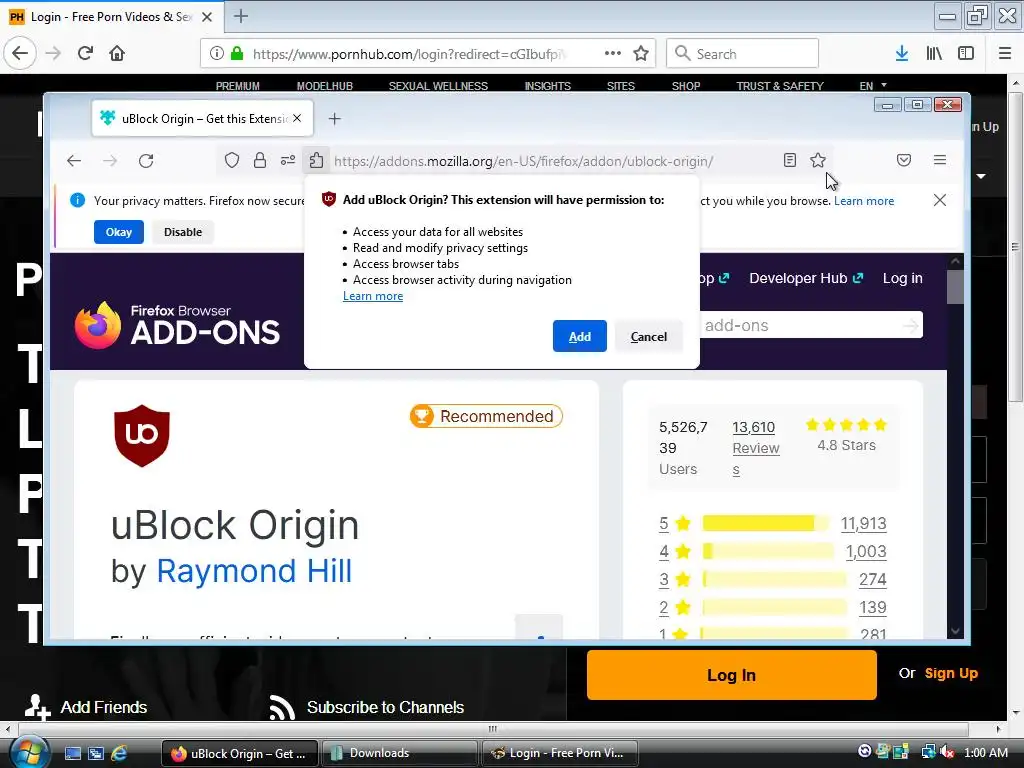
Task: Click the tracking protection shield icon
Action: [232, 160]
